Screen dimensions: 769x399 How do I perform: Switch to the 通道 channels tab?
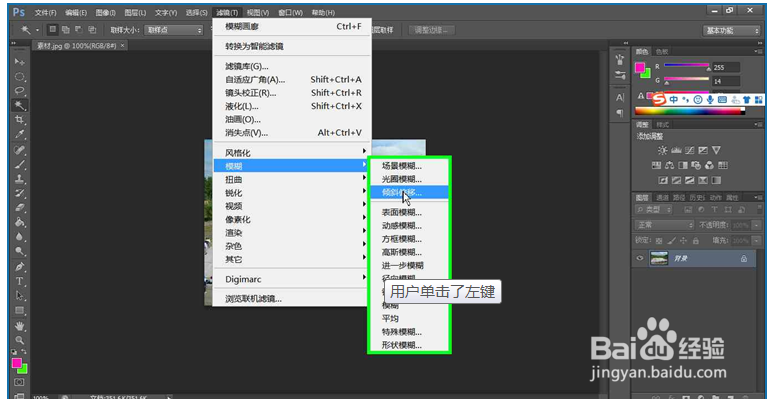click(663, 198)
